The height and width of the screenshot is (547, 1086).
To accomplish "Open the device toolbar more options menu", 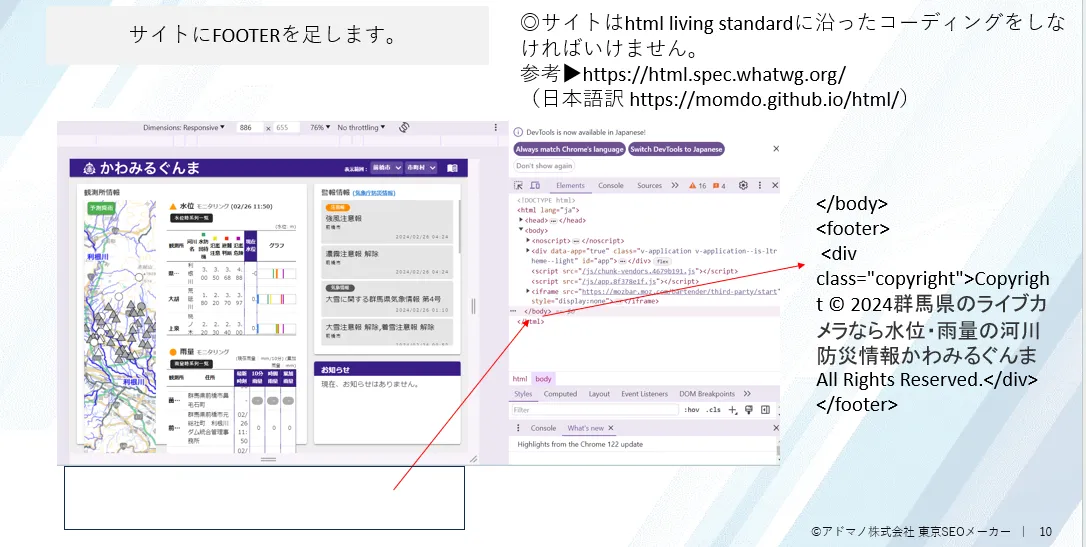I will click(x=495, y=127).
